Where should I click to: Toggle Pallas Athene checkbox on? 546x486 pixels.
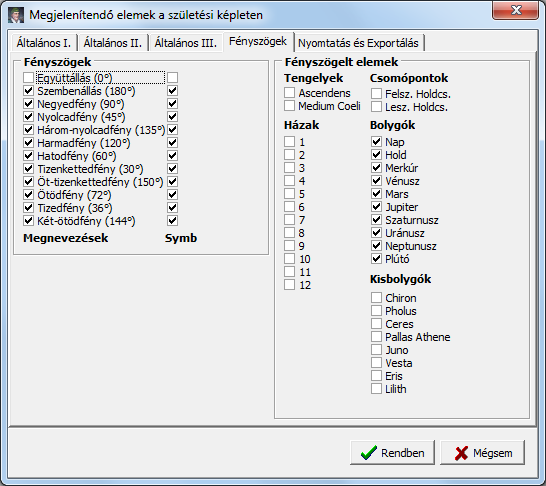(x=376, y=337)
